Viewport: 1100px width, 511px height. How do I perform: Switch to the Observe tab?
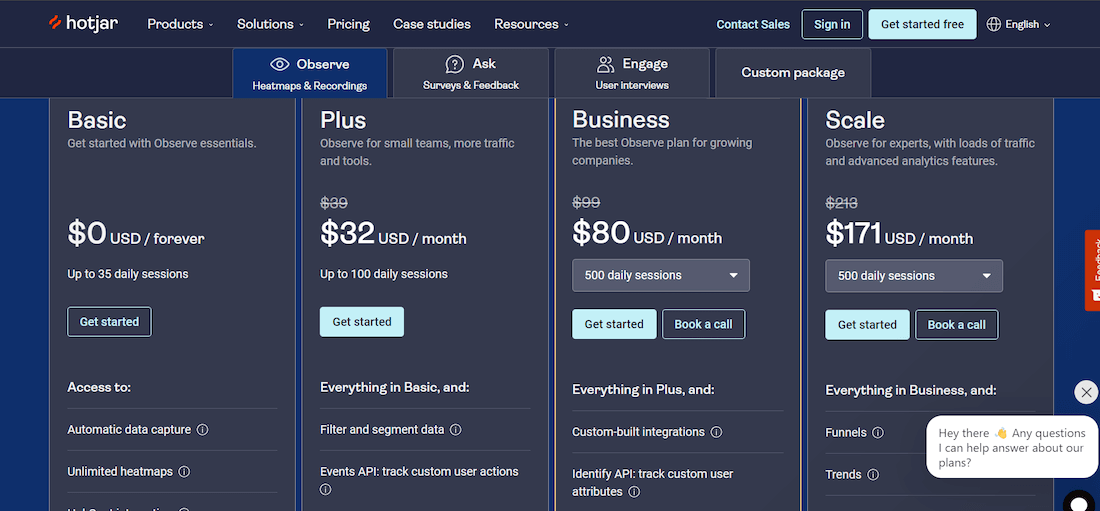pyautogui.click(x=309, y=73)
